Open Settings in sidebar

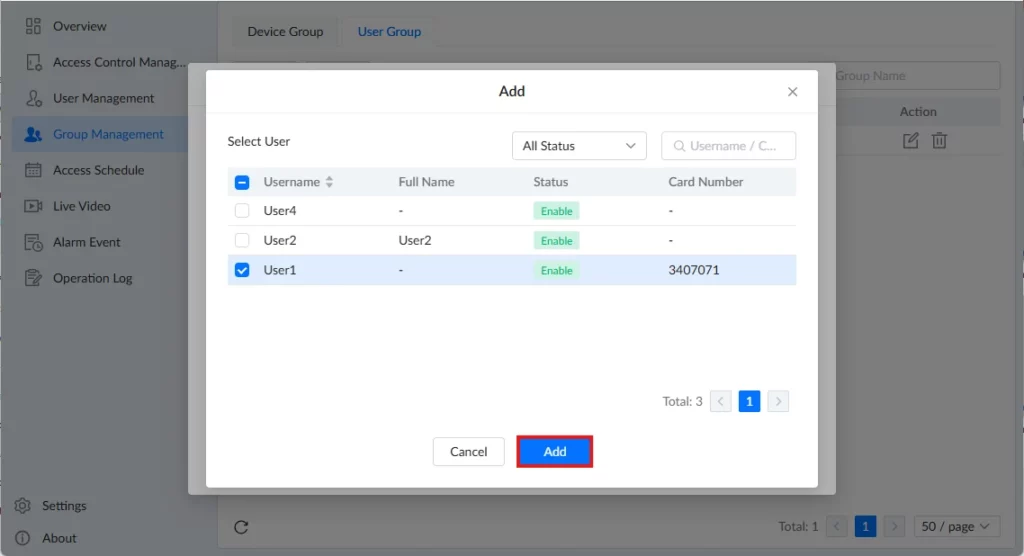click(64, 506)
